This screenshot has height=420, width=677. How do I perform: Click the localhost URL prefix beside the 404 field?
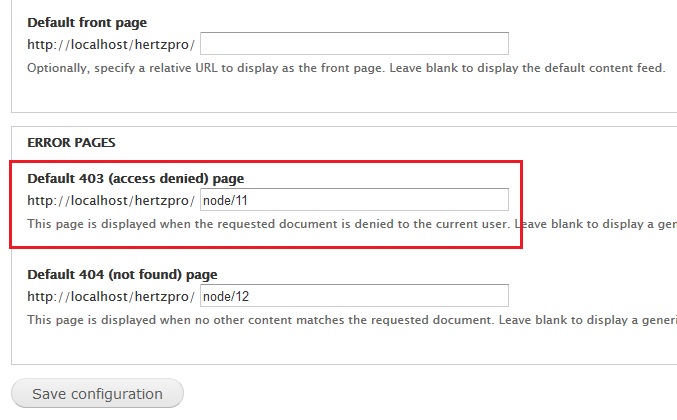coord(110,297)
